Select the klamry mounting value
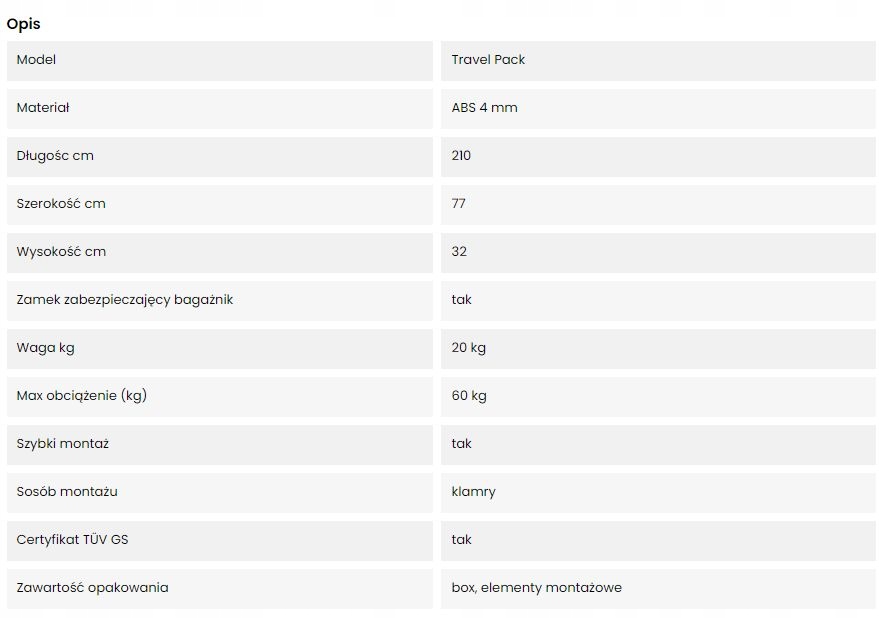 (473, 492)
